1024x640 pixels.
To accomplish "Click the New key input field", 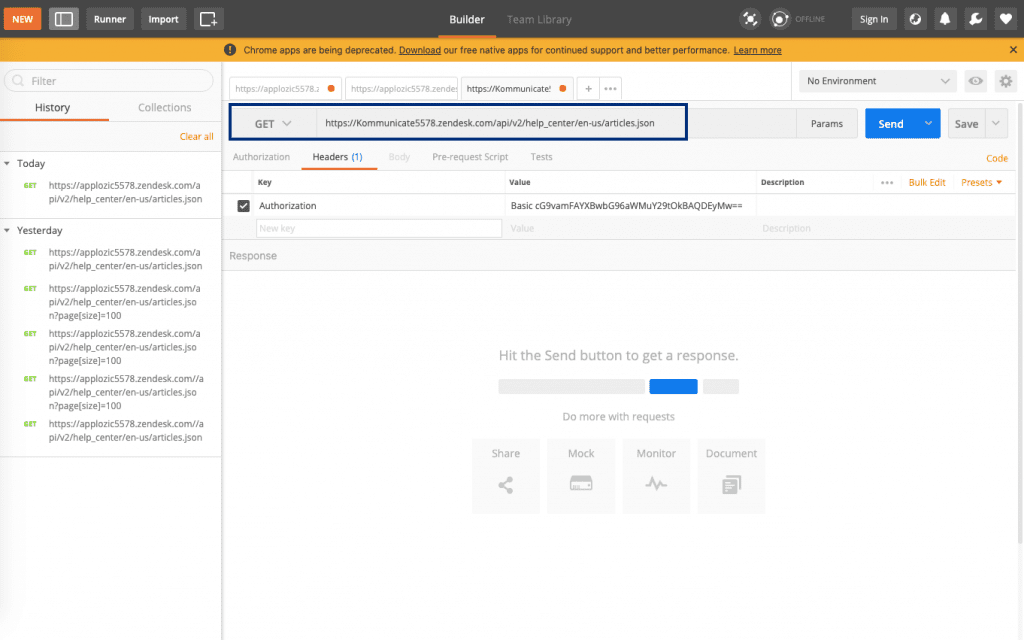I will pos(379,229).
